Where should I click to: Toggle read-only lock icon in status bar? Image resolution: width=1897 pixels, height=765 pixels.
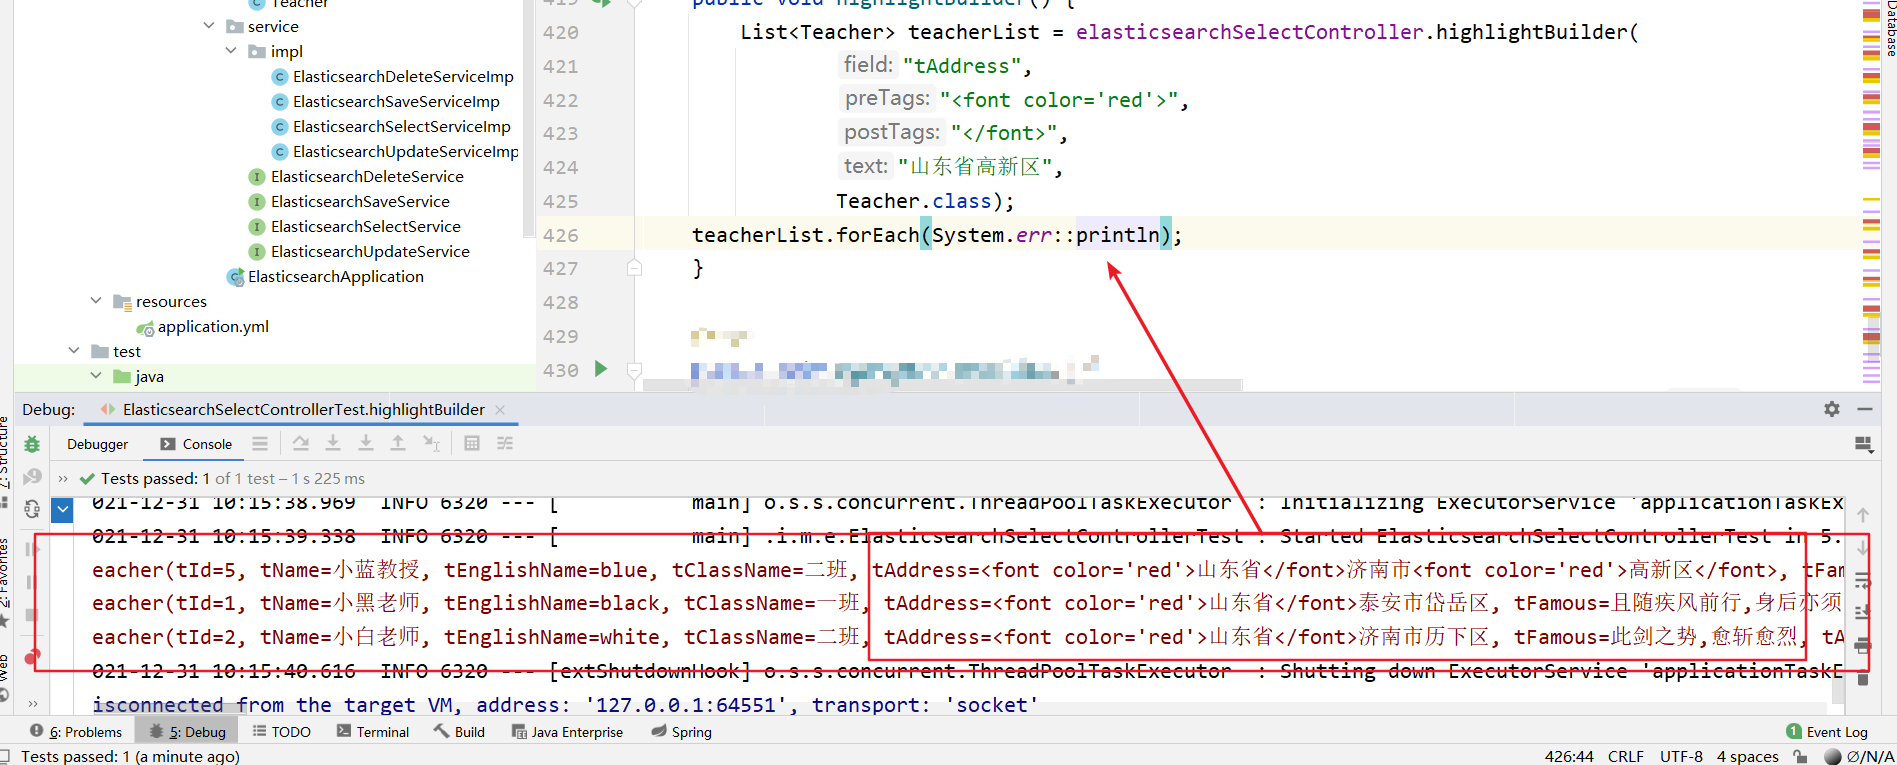(1800, 756)
